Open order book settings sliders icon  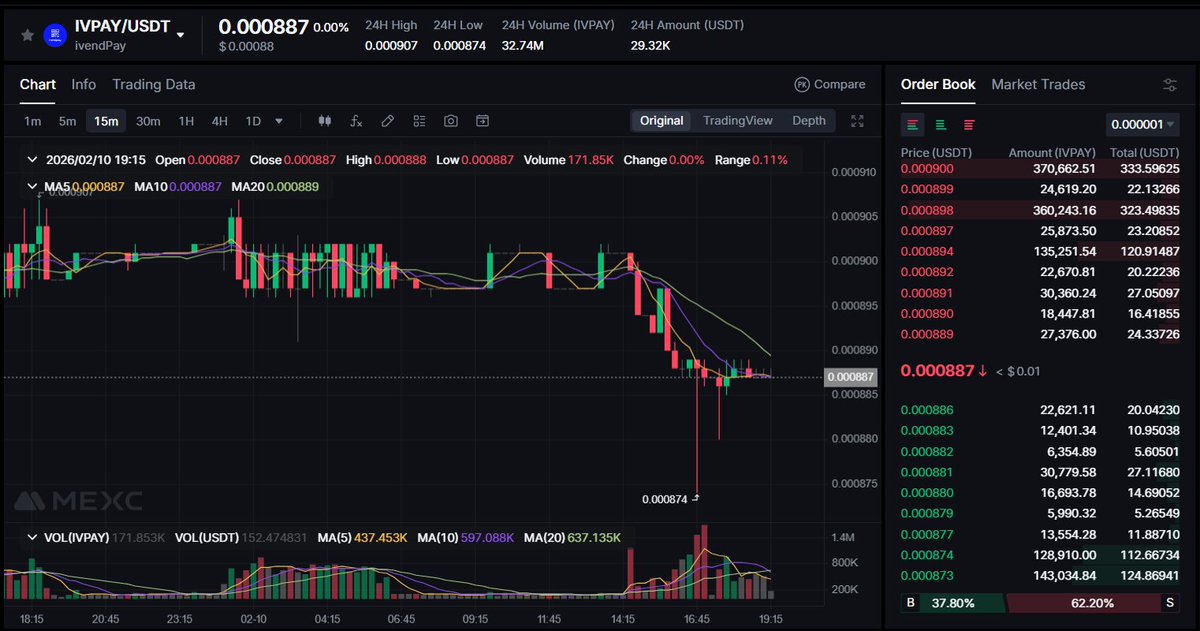(1170, 85)
